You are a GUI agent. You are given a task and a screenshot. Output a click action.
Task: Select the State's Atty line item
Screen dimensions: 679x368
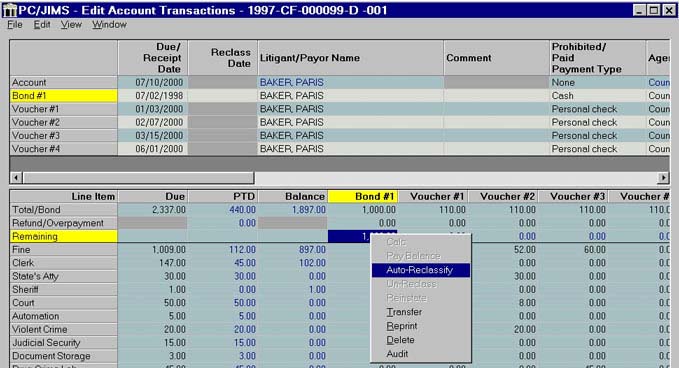[64, 276]
